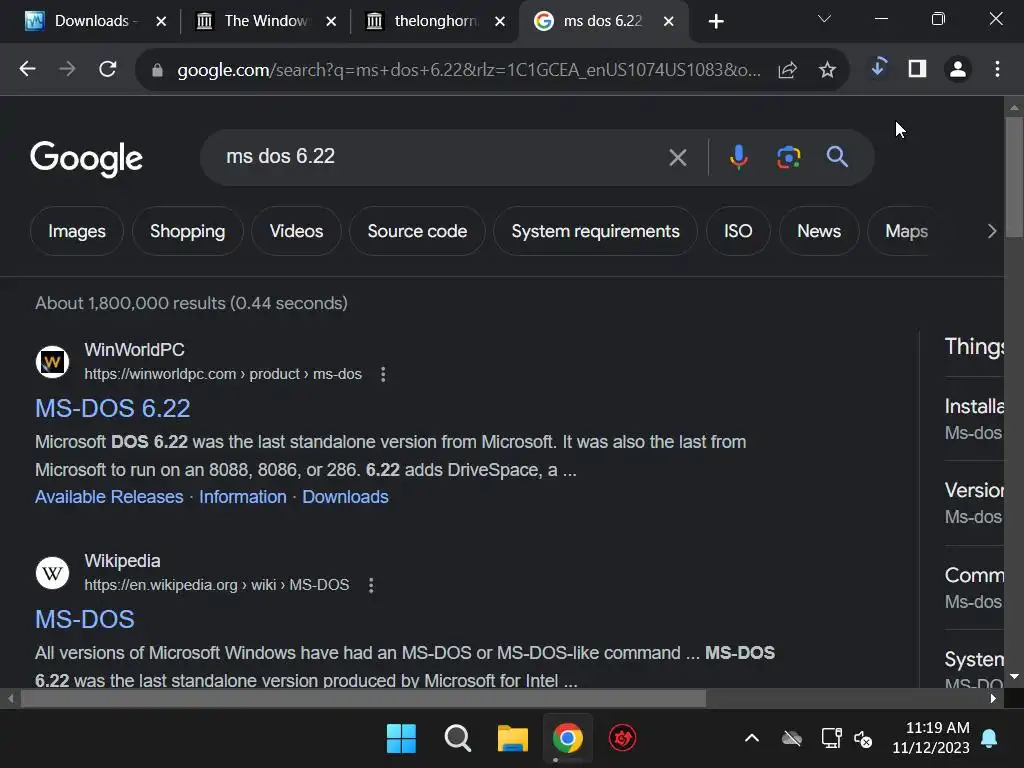Open a new browser tab
Image resolution: width=1024 pixels, height=768 pixels.
(716, 22)
